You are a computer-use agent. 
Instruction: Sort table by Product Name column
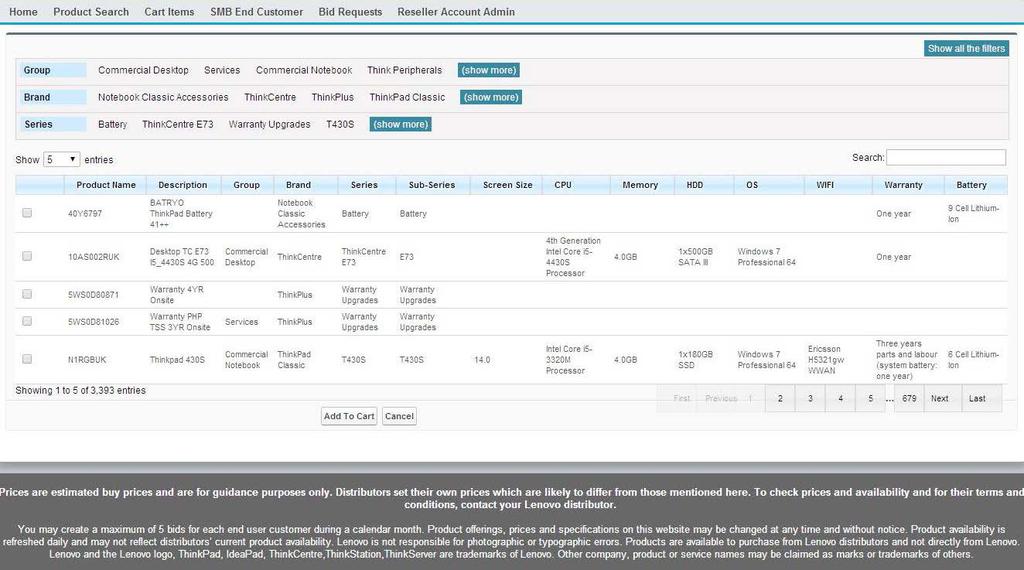pyautogui.click(x=105, y=185)
